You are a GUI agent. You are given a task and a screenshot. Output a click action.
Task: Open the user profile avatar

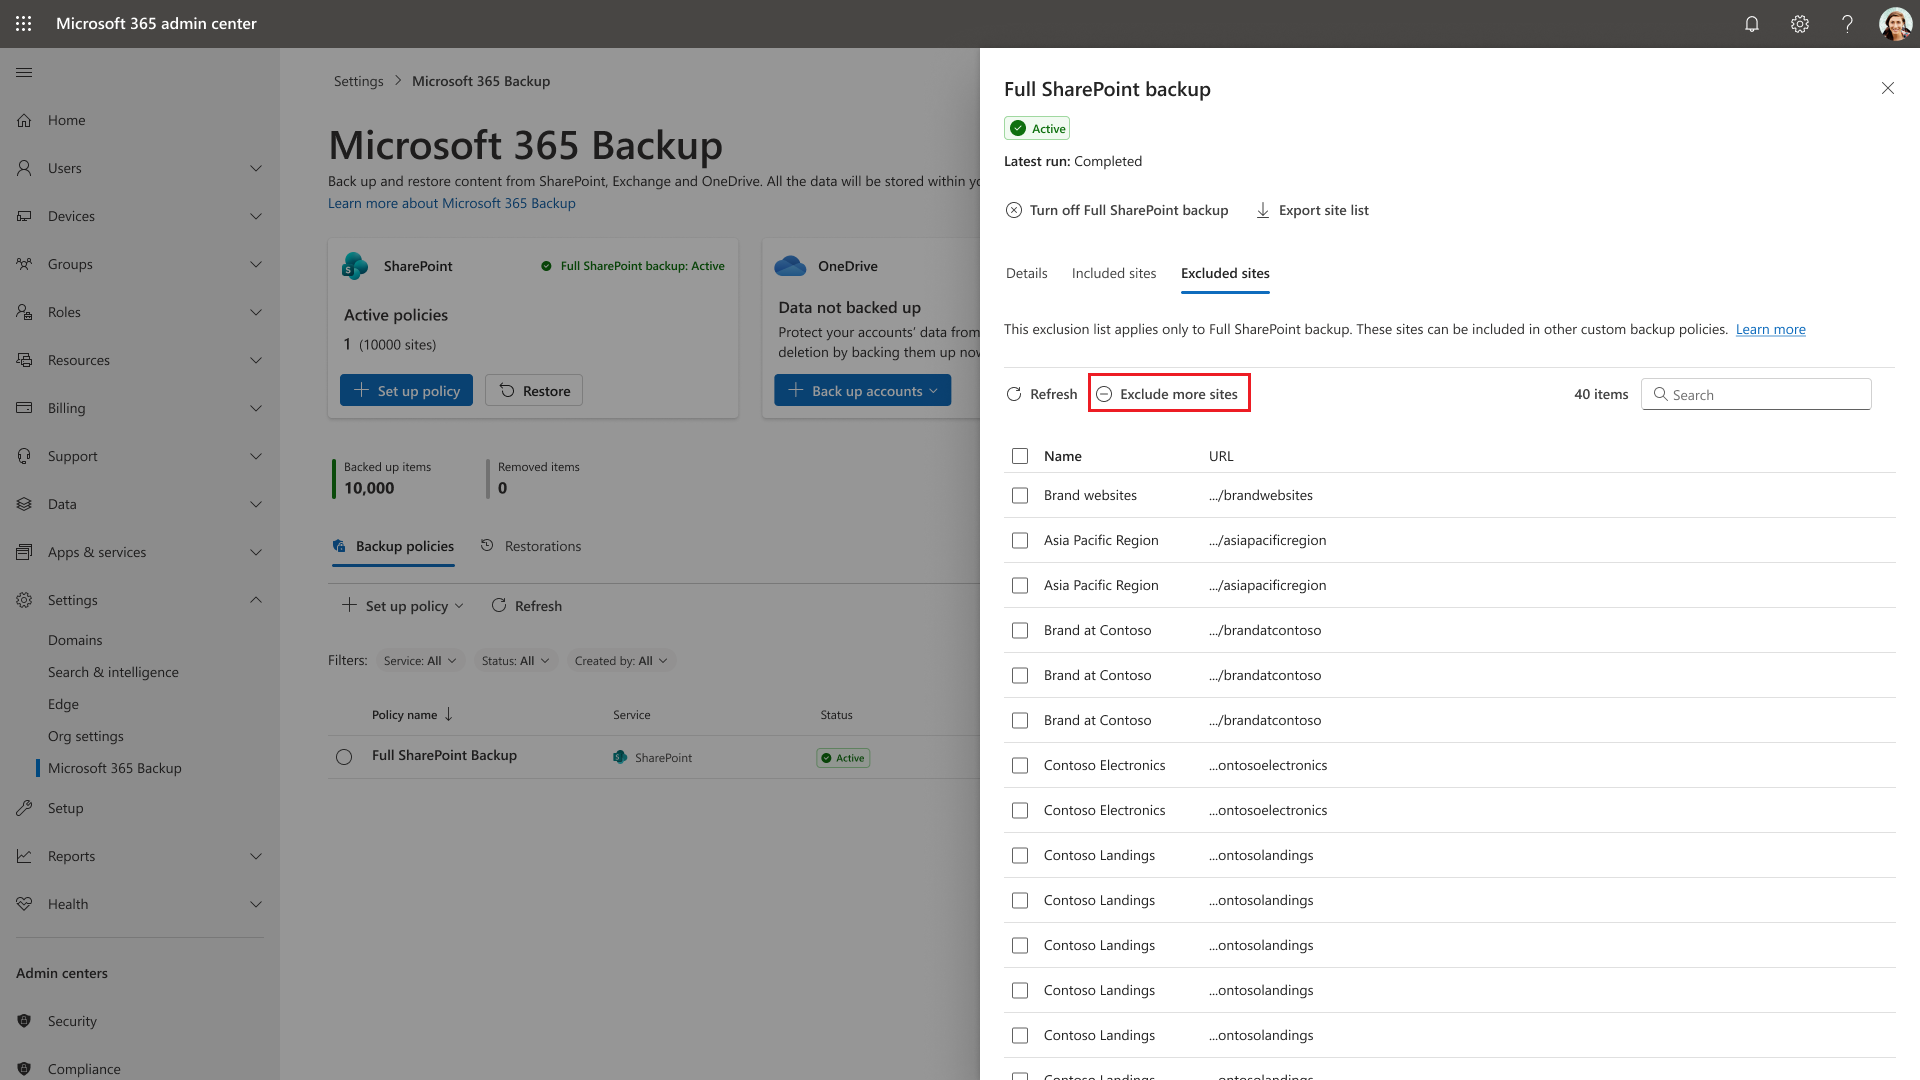[x=1895, y=24]
